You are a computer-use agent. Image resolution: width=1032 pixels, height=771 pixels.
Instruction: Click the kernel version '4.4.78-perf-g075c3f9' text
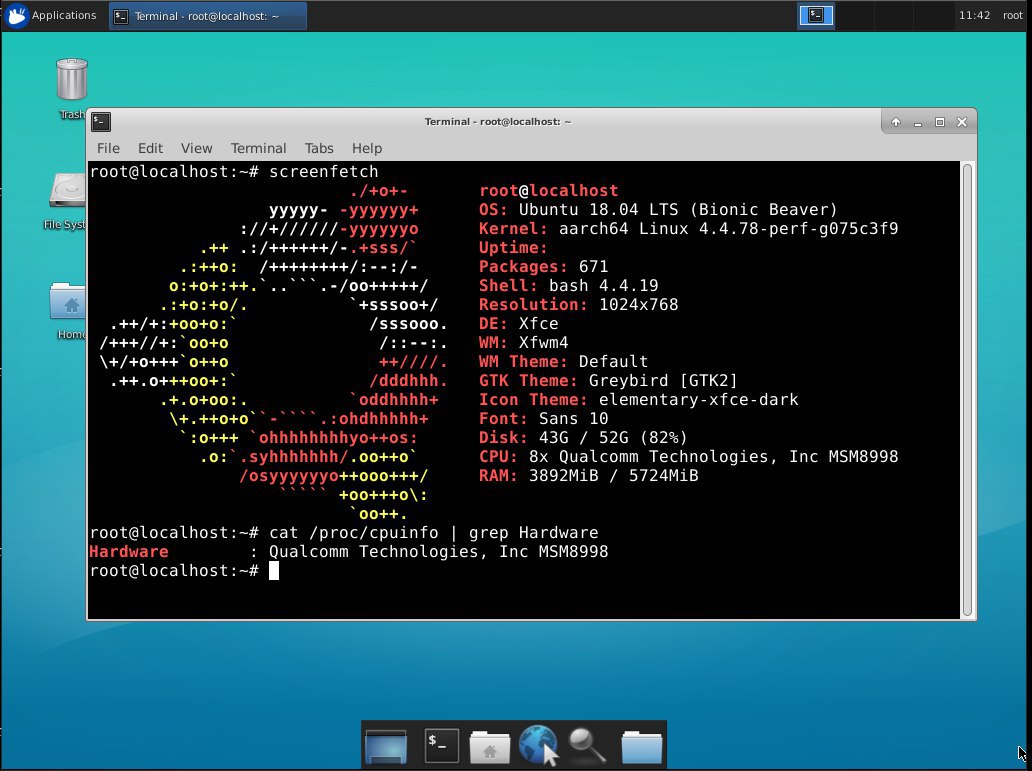click(x=798, y=228)
